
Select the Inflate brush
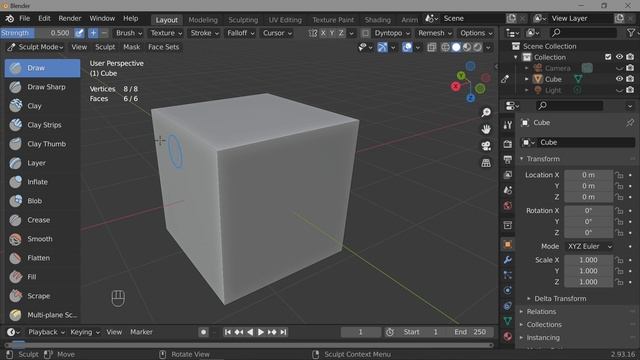(42, 182)
